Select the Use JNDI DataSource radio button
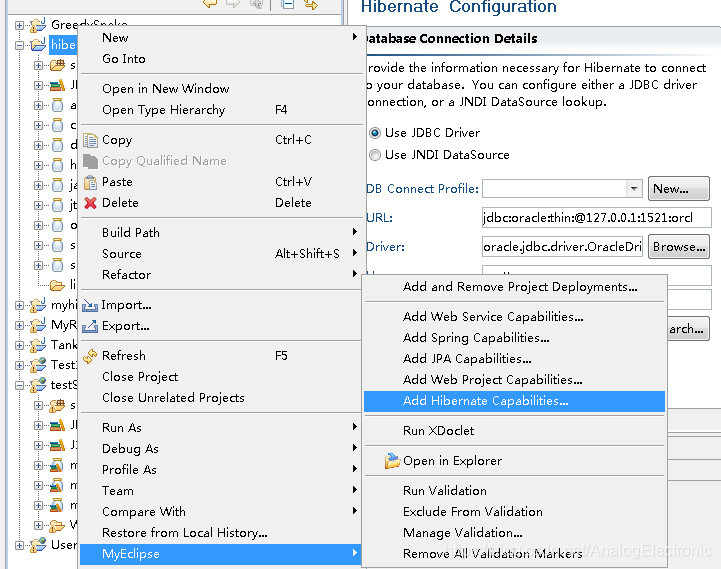 pyautogui.click(x=375, y=155)
